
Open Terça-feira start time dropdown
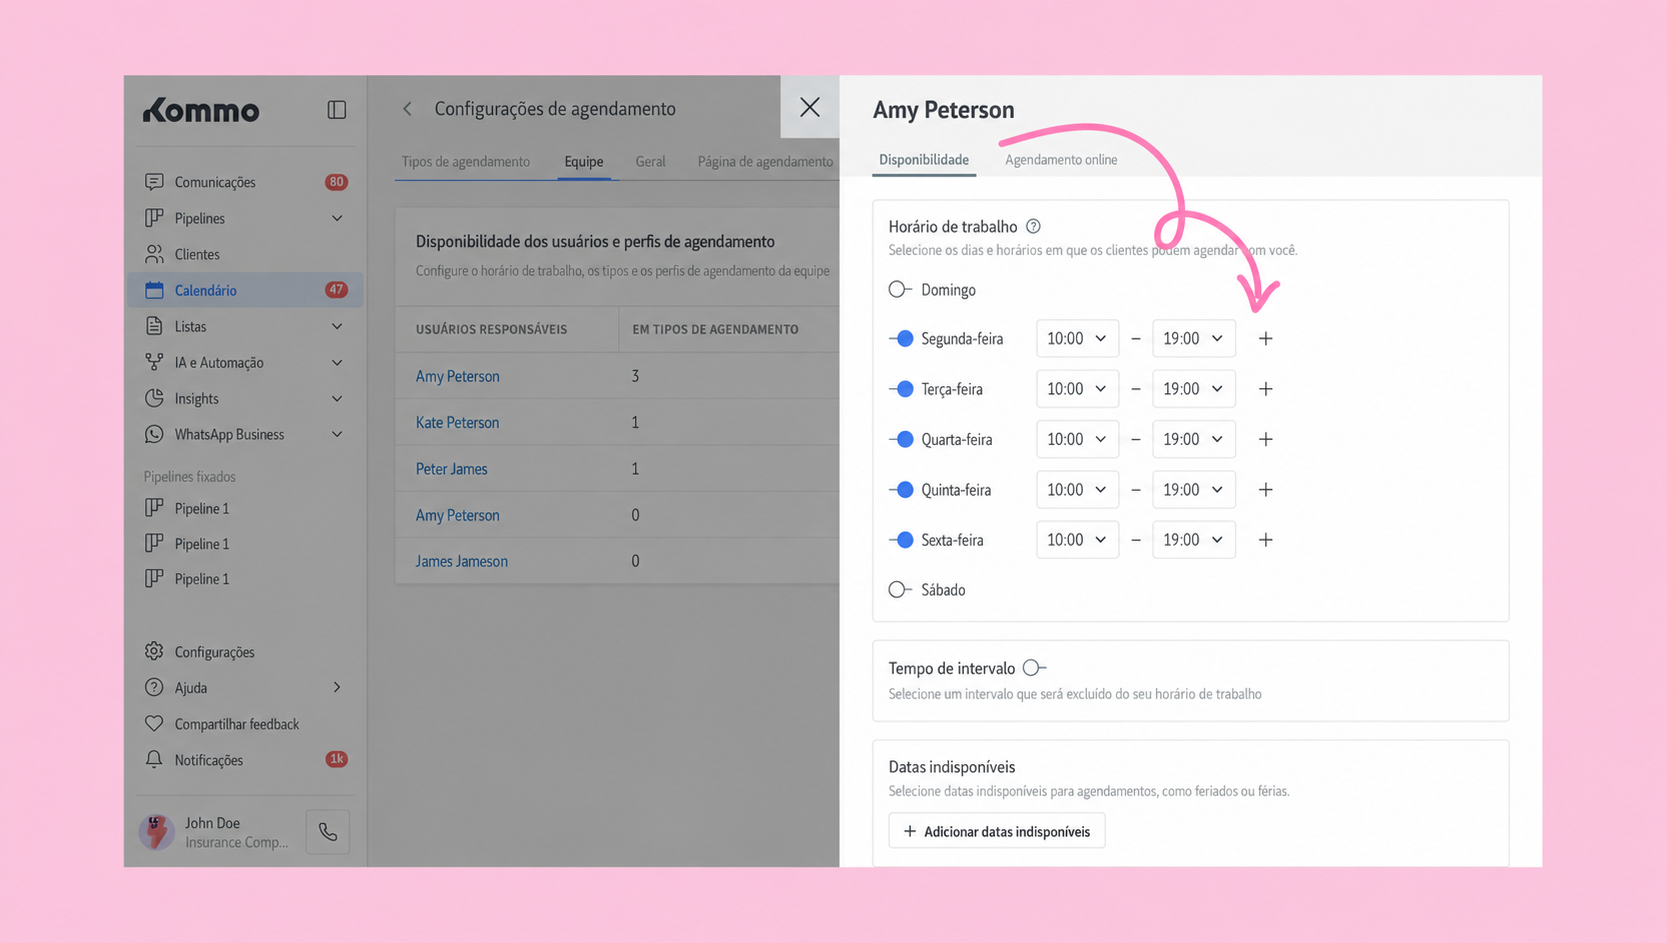(x=1077, y=389)
